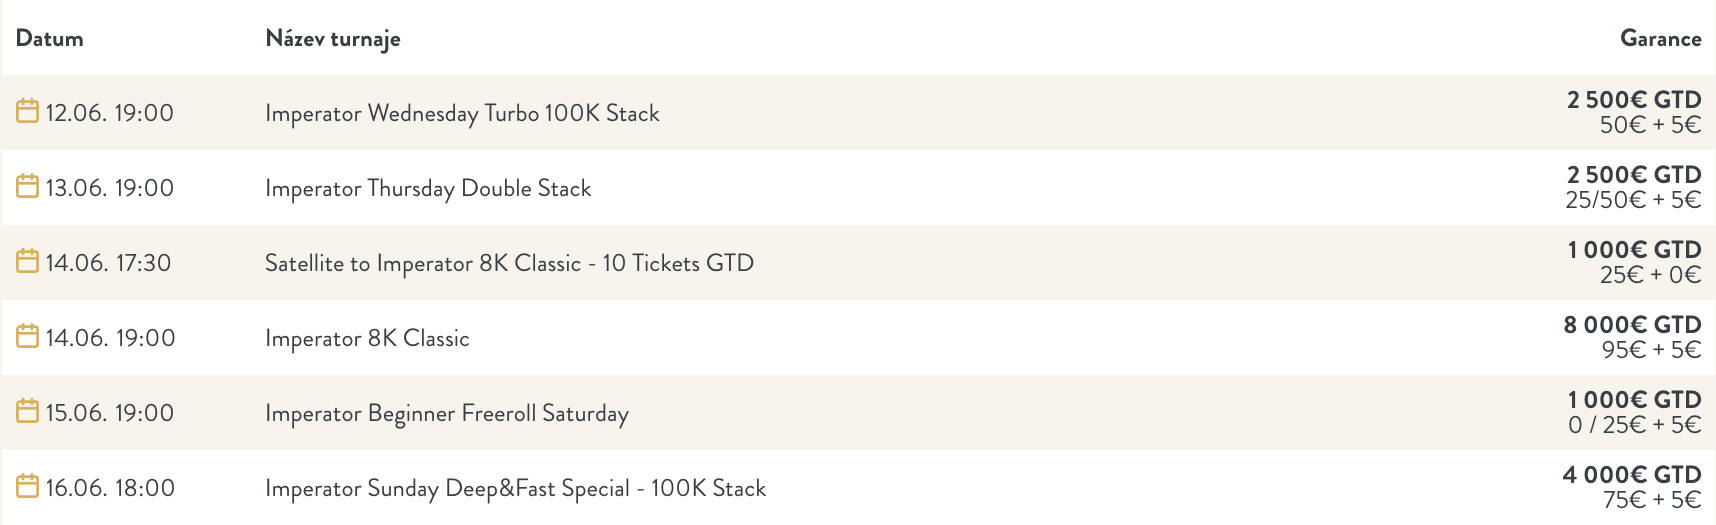Open Imperator Thursday Double Stack tournament
The image size is (1716, 525).
click(x=428, y=189)
